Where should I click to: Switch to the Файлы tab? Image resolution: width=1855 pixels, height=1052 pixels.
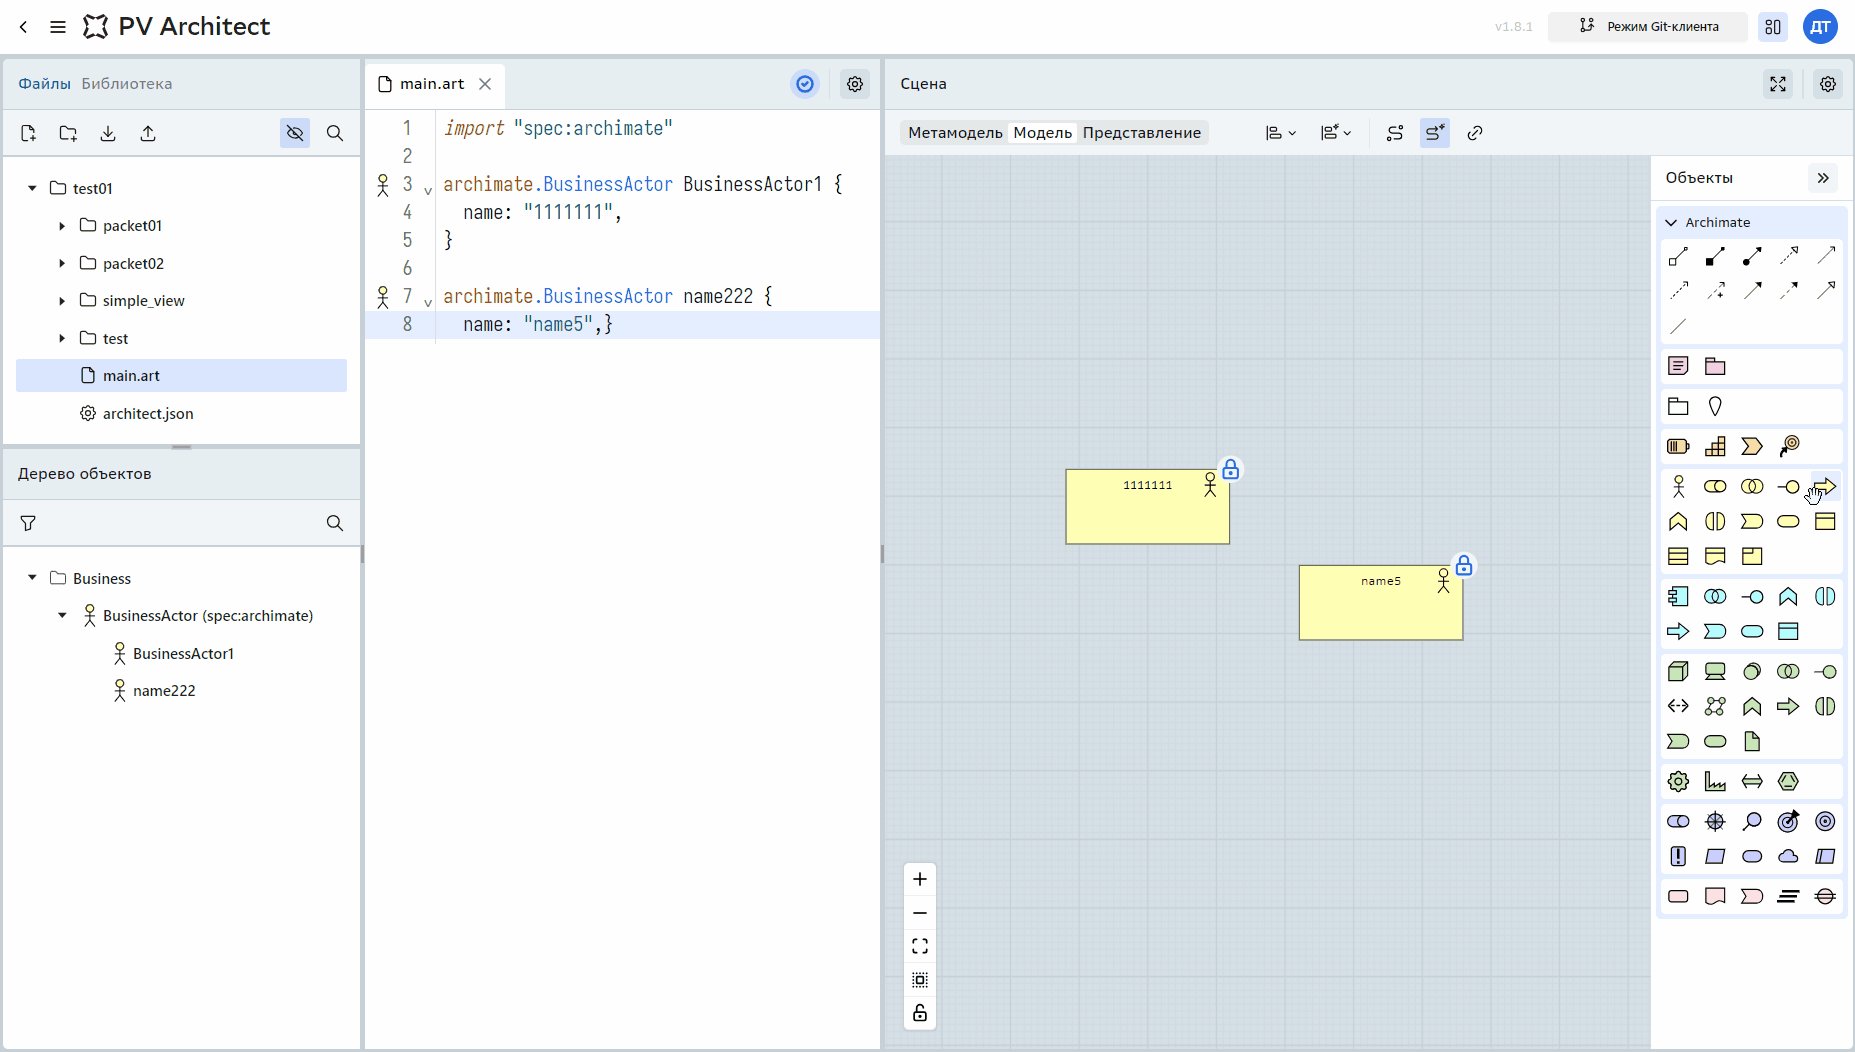[44, 84]
